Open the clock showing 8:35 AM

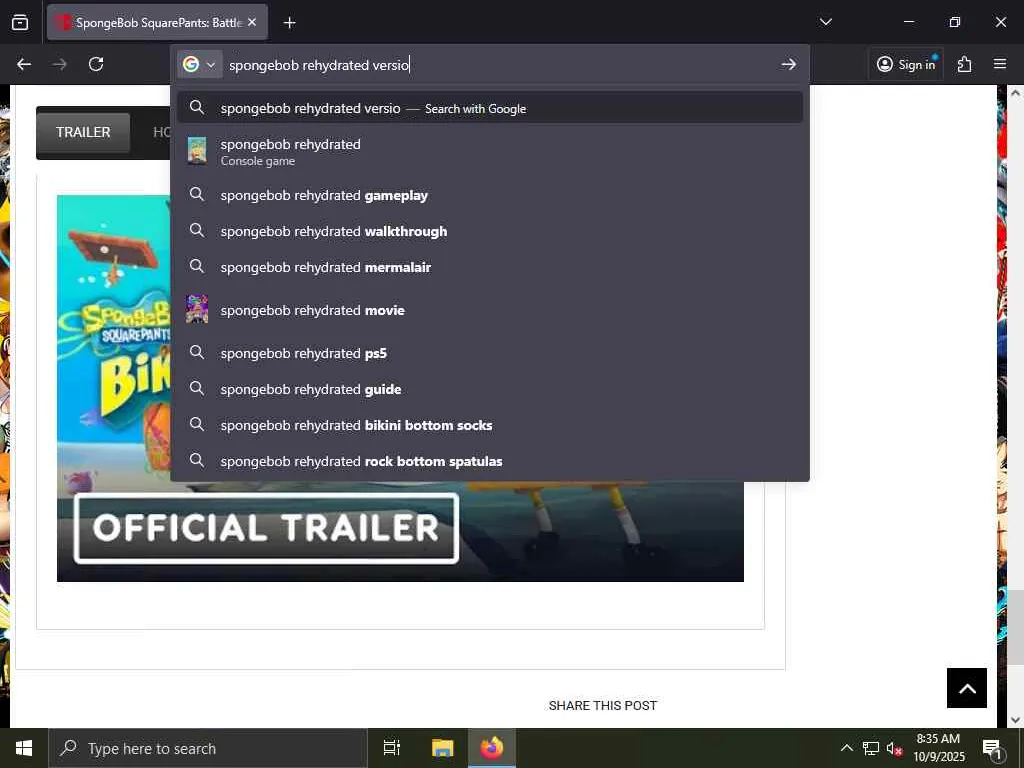coord(938,748)
